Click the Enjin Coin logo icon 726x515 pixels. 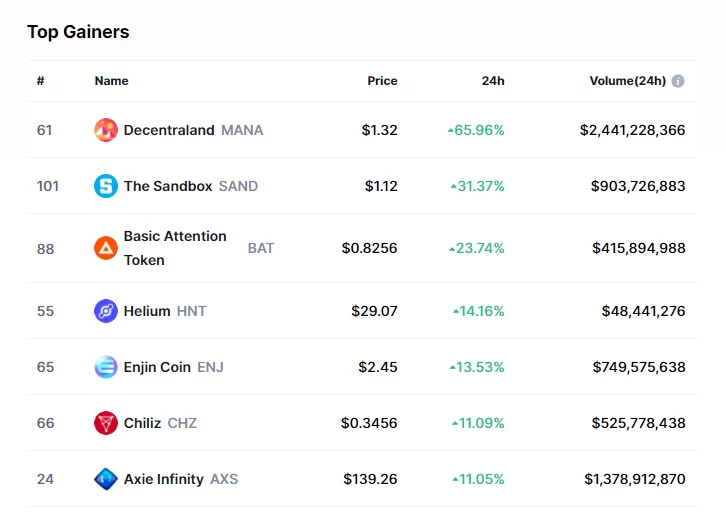tap(106, 367)
